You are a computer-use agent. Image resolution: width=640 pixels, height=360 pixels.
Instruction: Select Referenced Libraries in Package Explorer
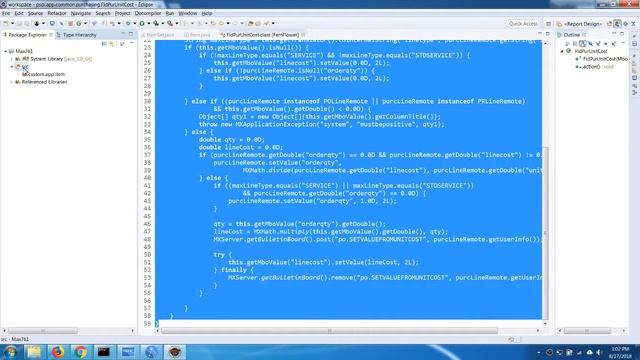coord(41,82)
